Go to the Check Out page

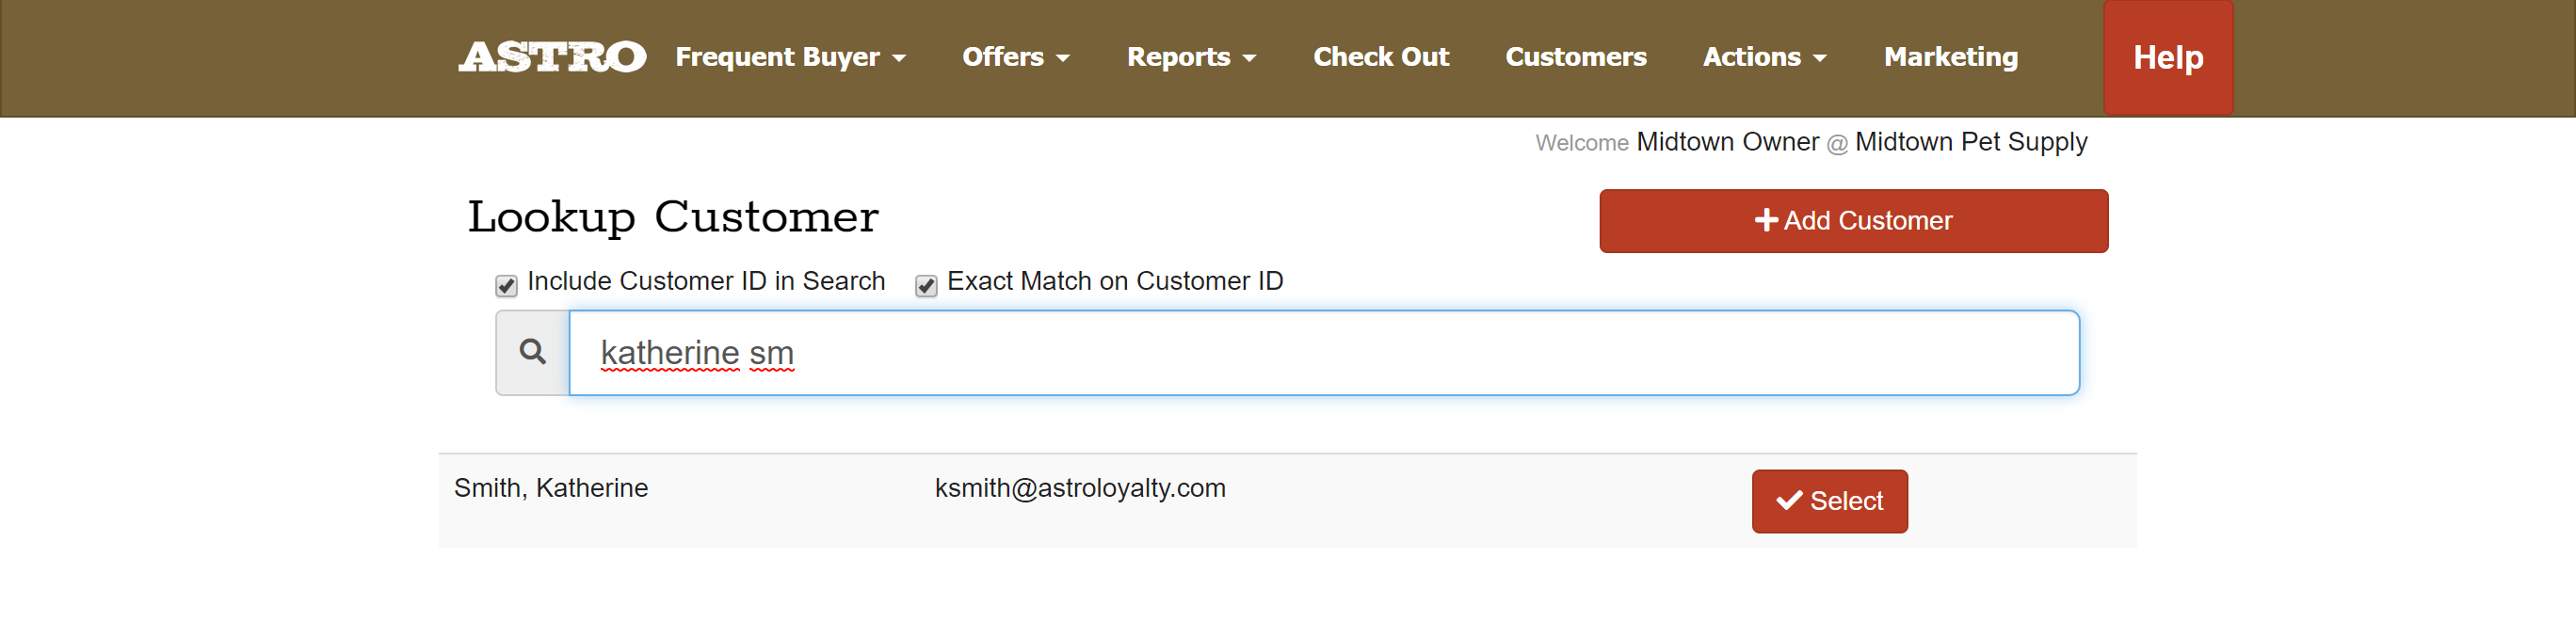pyautogui.click(x=1381, y=57)
